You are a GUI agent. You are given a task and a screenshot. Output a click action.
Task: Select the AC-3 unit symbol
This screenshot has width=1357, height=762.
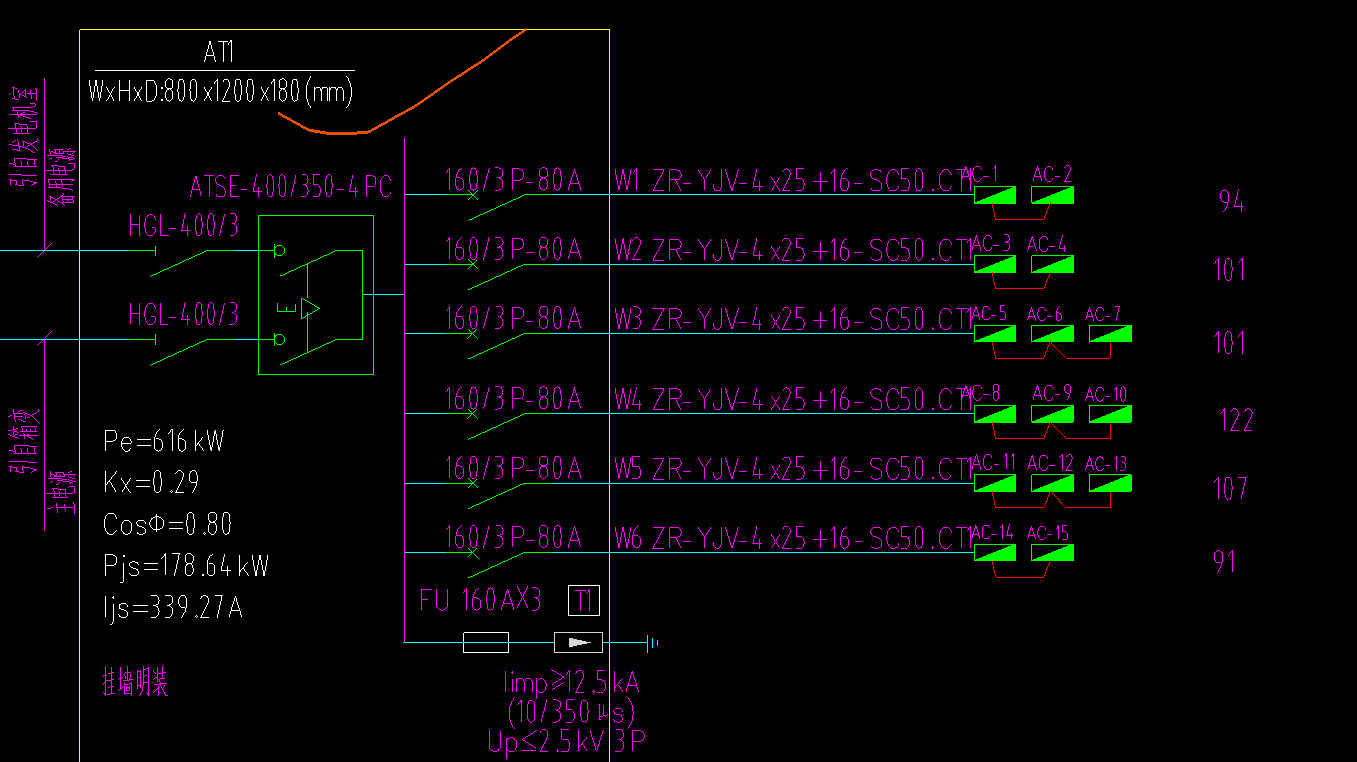[995, 265]
